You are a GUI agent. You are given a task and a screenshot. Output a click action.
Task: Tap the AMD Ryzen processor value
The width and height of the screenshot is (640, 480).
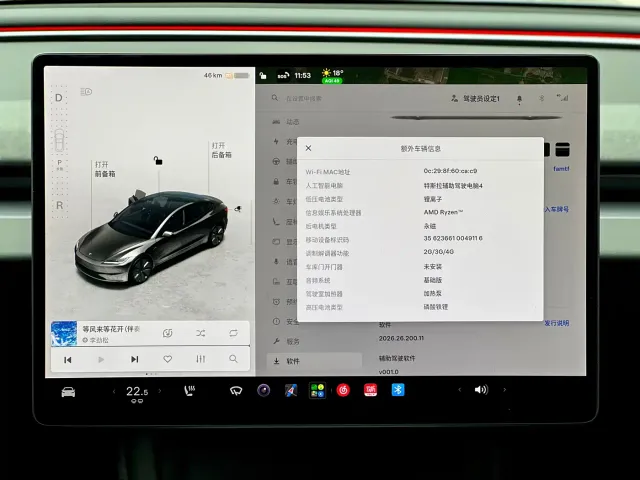coord(443,212)
